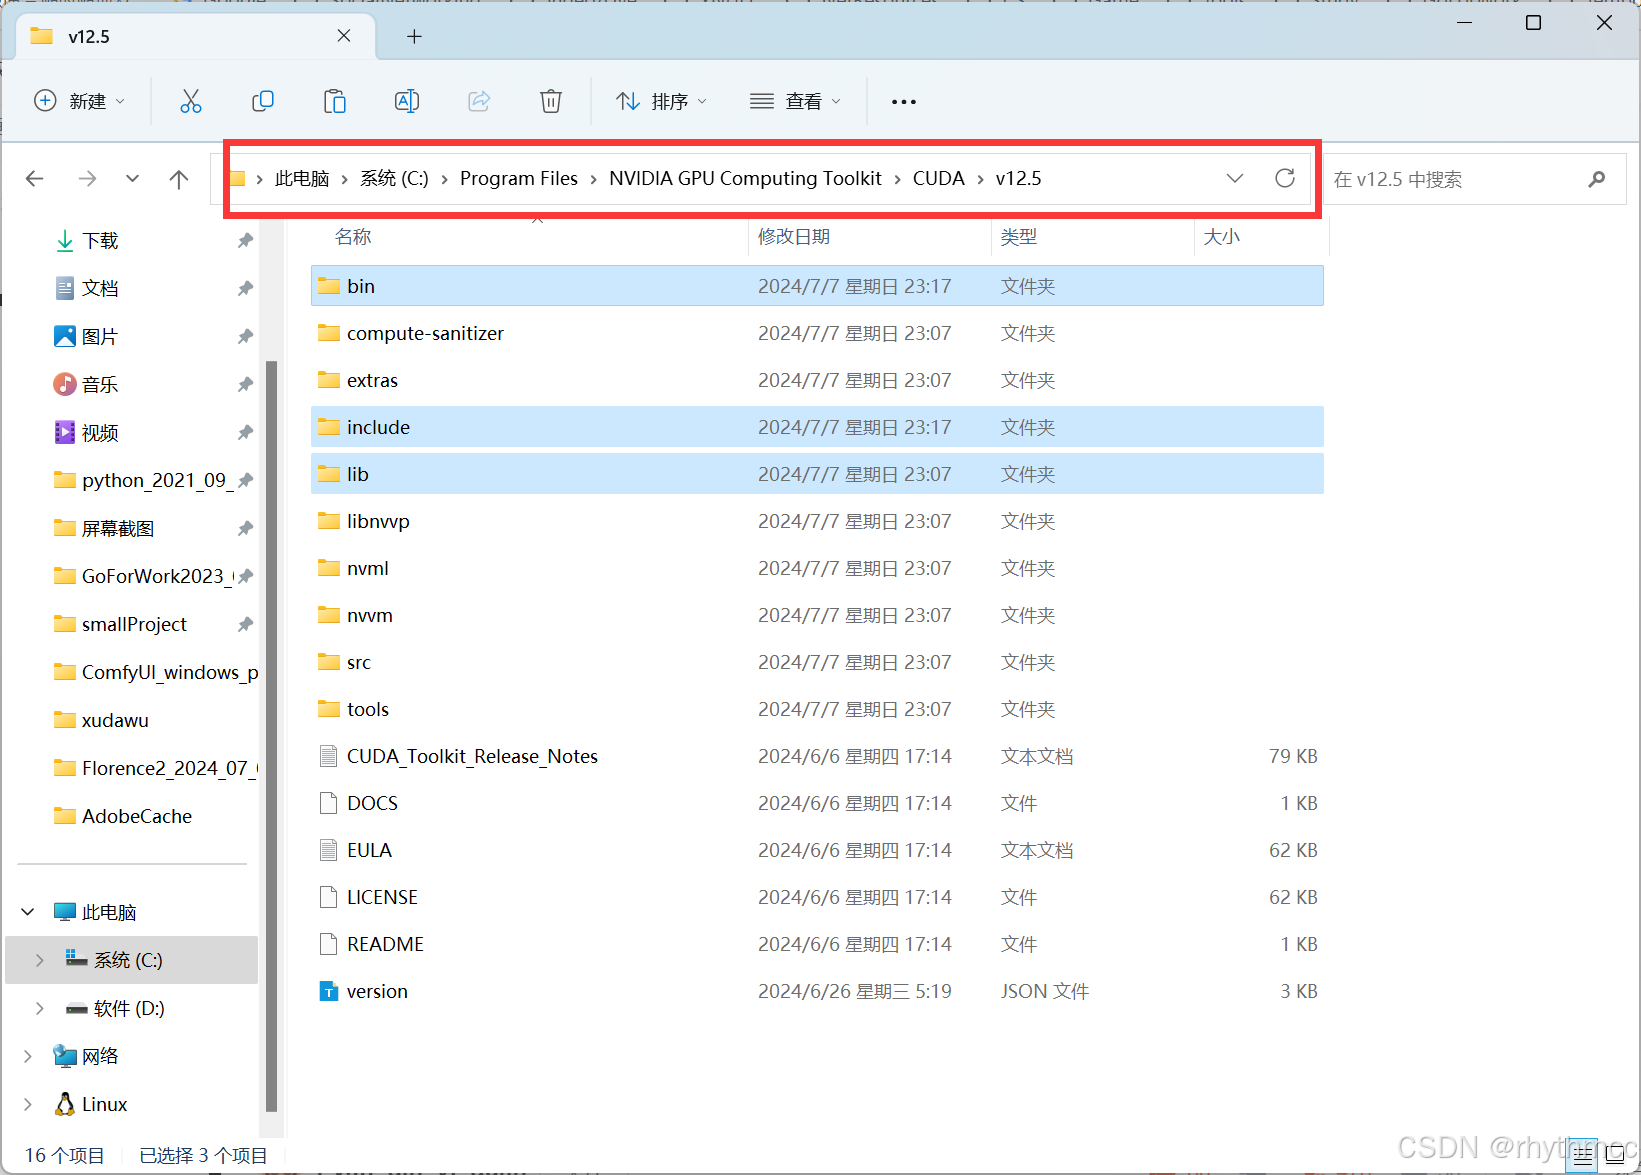1641x1175 pixels.
Task: Click the Delete trash icon
Action: 551,101
